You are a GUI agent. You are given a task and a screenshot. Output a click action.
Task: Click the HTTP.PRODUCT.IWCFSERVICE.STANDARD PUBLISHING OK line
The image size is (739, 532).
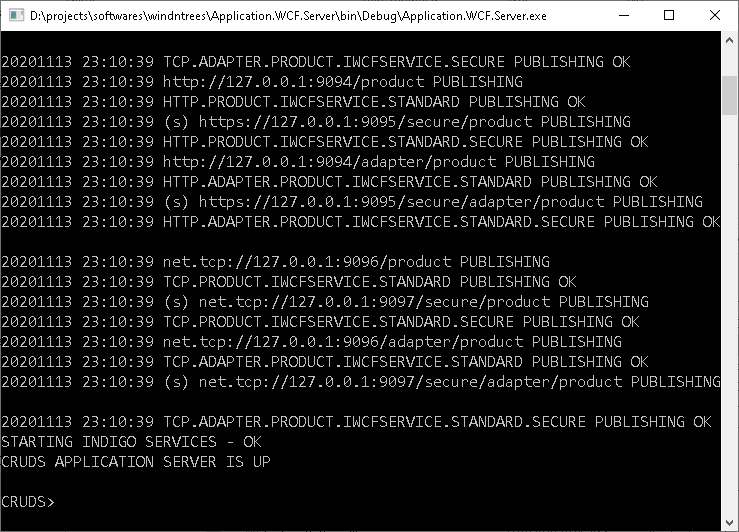point(293,102)
